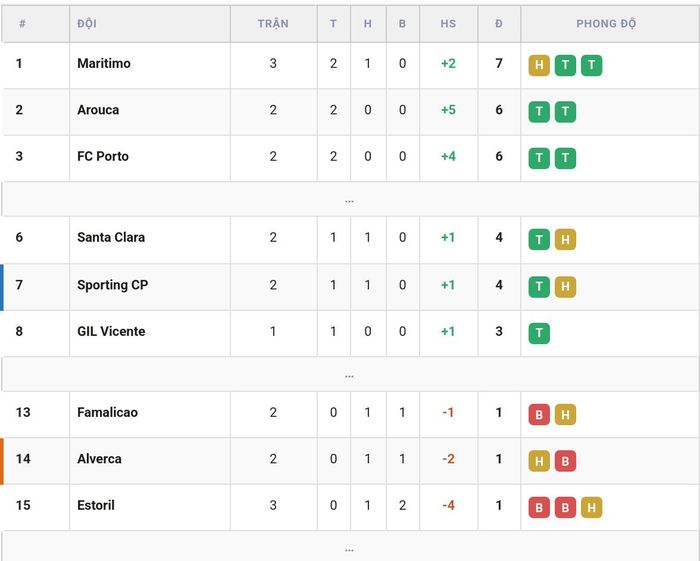Open the Maritimo team link

pos(104,63)
